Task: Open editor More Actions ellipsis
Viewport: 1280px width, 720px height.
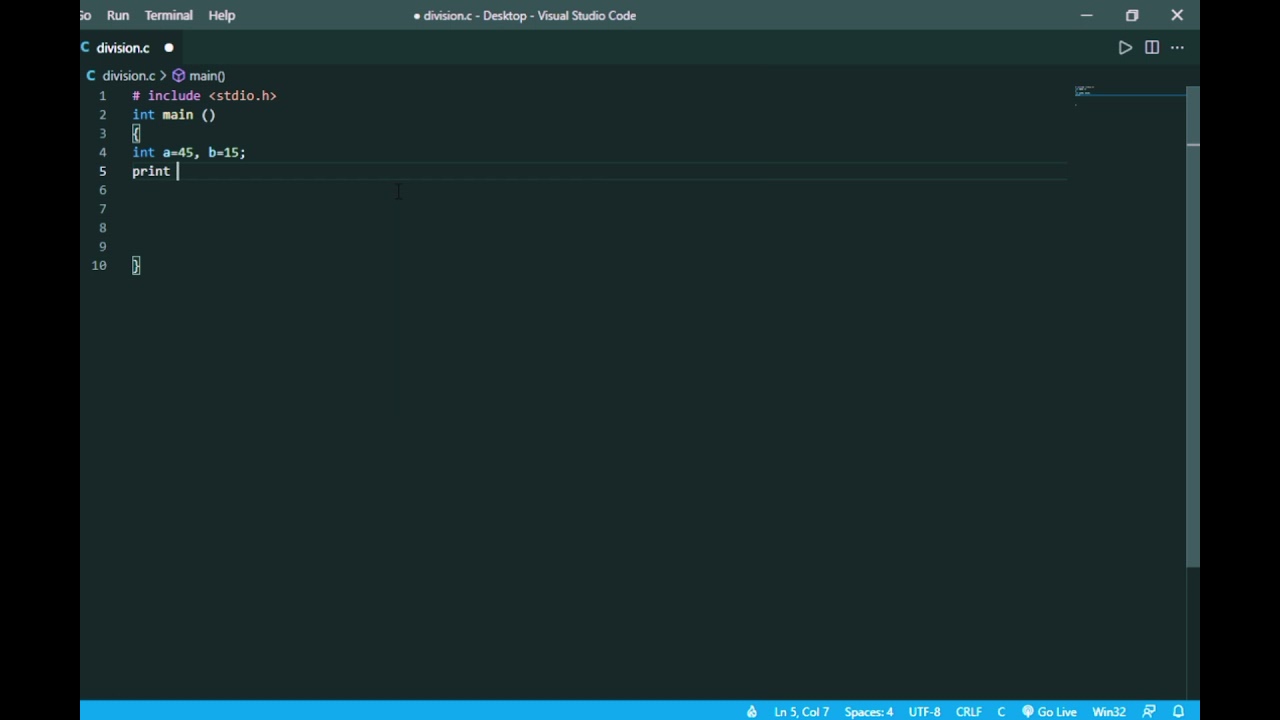Action: (x=1178, y=48)
